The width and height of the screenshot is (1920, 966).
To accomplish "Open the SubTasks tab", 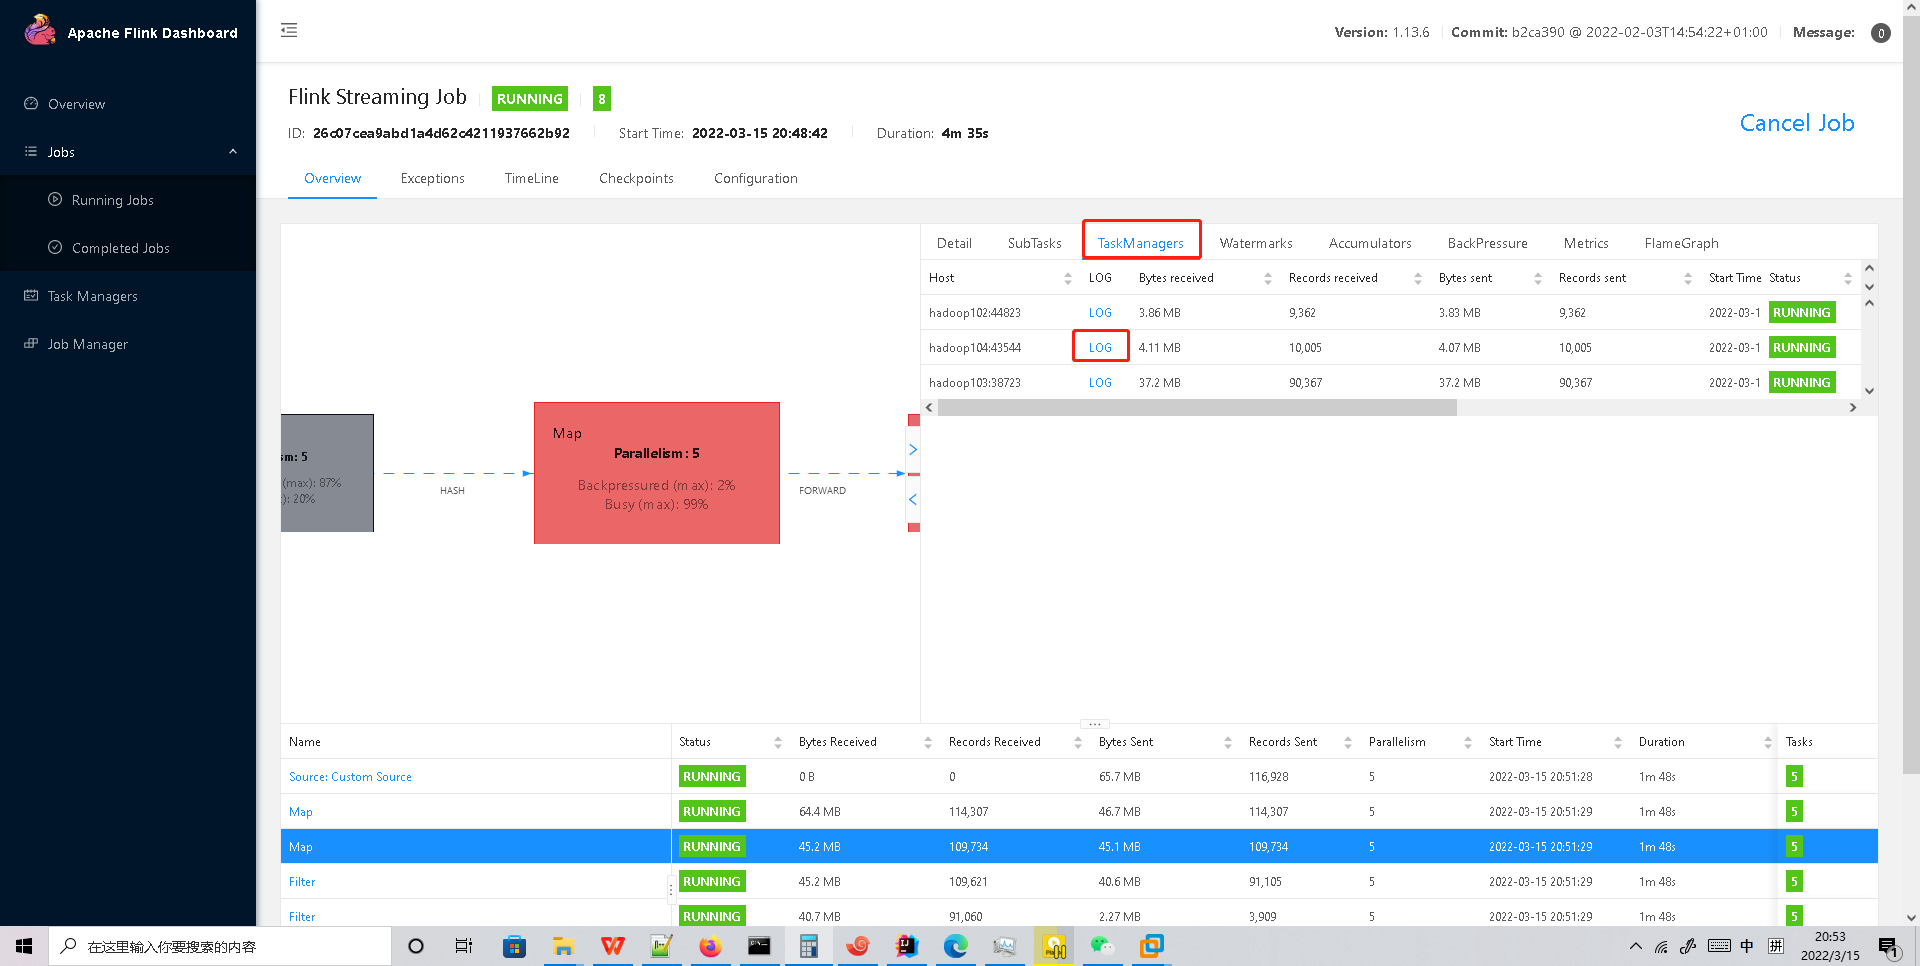I will tap(1034, 243).
